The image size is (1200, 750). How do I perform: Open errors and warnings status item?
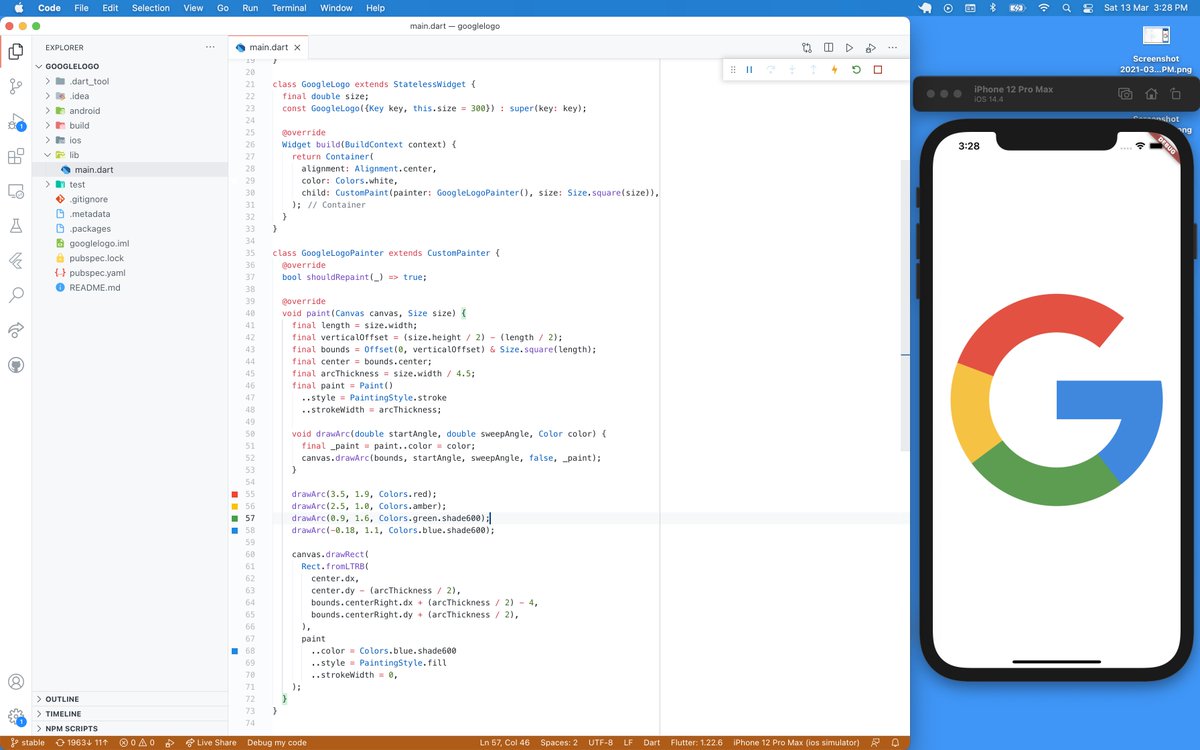click(x=138, y=742)
